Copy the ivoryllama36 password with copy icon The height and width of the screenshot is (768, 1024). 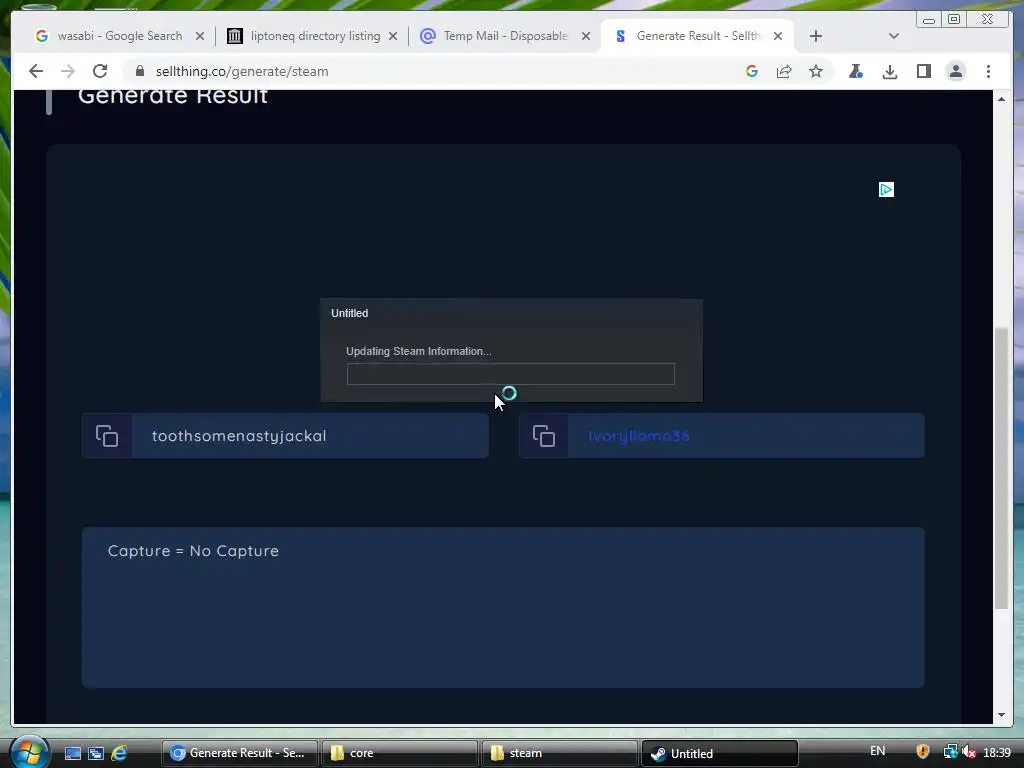coord(544,436)
